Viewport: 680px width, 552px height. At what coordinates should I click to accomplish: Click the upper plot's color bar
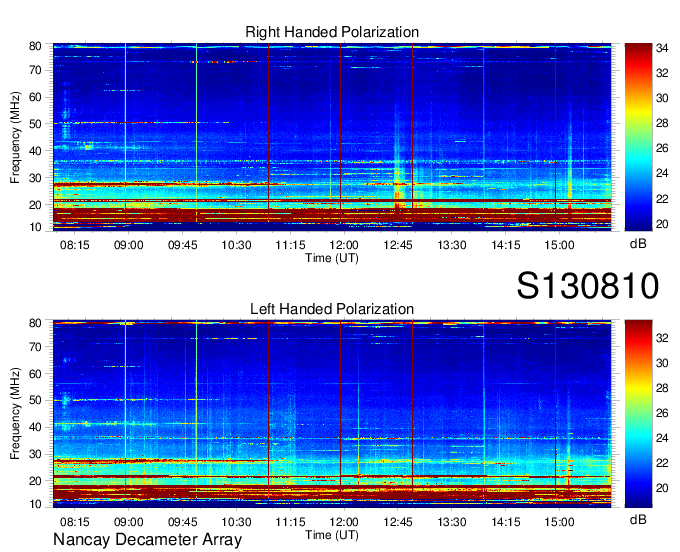(x=638, y=137)
